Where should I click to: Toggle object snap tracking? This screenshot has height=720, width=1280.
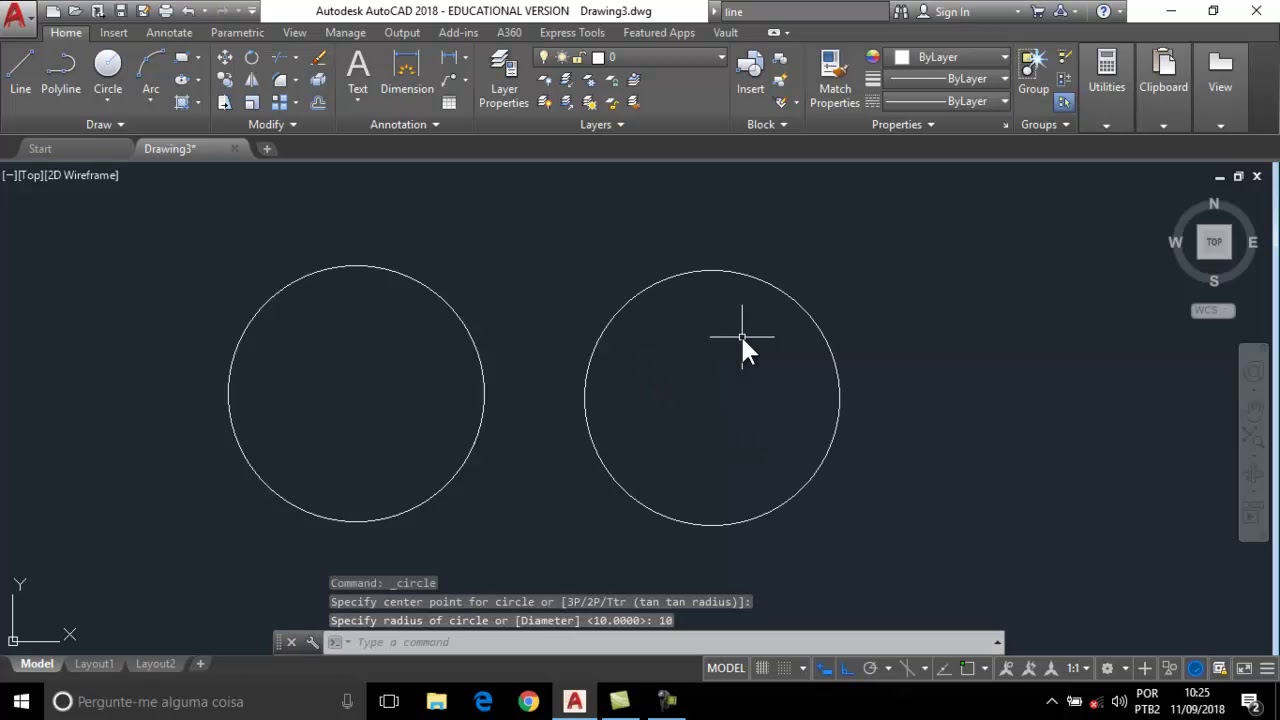(944, 668)
